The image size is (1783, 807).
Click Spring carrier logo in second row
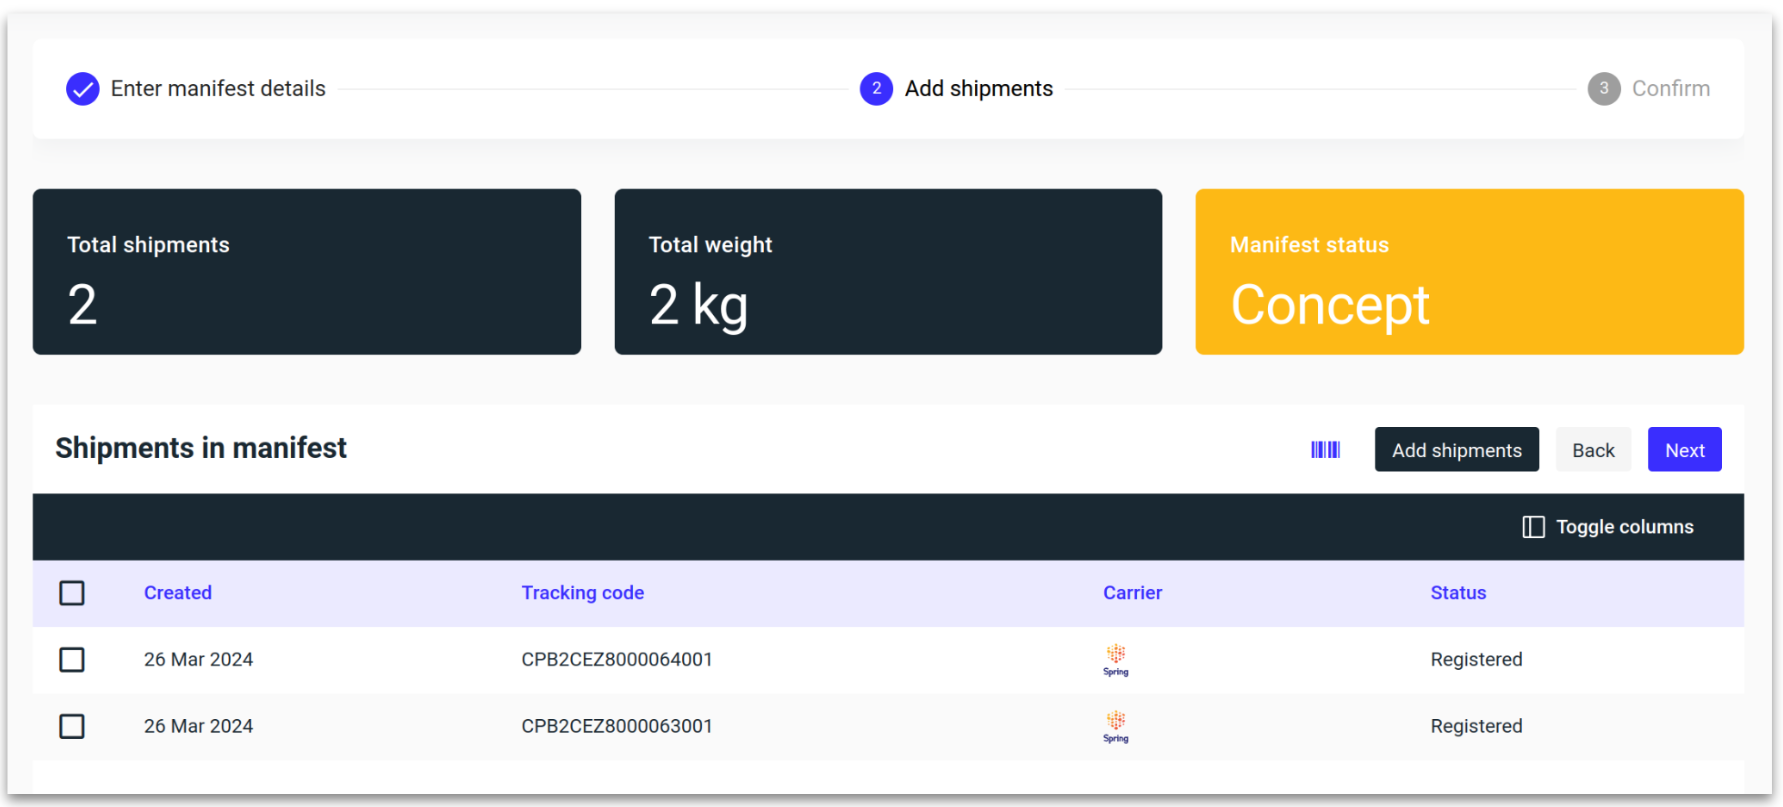(1116, 727)
